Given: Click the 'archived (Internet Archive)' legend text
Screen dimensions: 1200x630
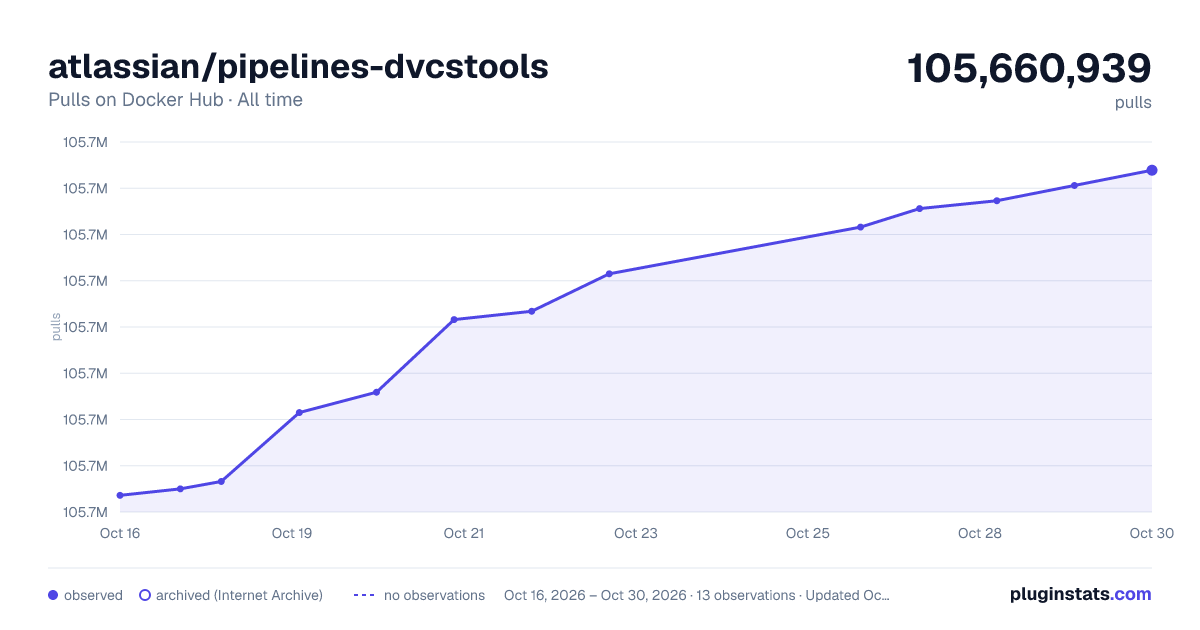Looking at the screenshot, I should click(x=239, y=595).
